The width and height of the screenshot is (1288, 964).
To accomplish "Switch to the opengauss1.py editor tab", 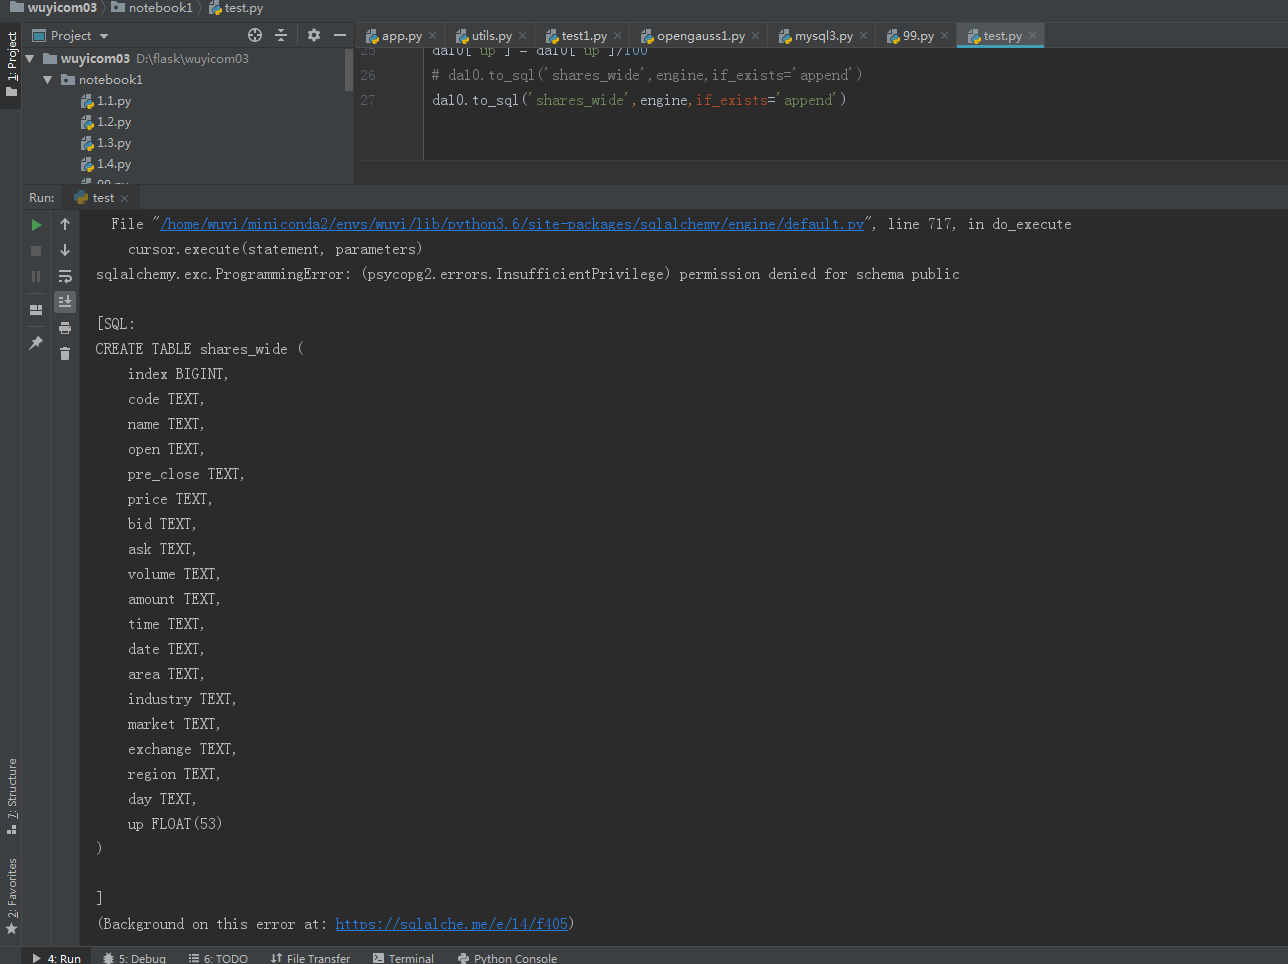I will 700,36.
